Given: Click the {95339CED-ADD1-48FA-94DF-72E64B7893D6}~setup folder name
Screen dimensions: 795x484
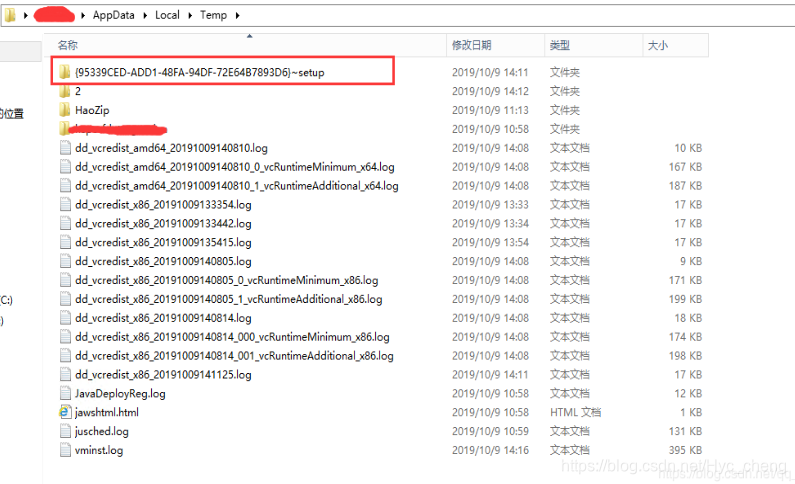Looking at the screenshot, I should (x=199, y=72).
